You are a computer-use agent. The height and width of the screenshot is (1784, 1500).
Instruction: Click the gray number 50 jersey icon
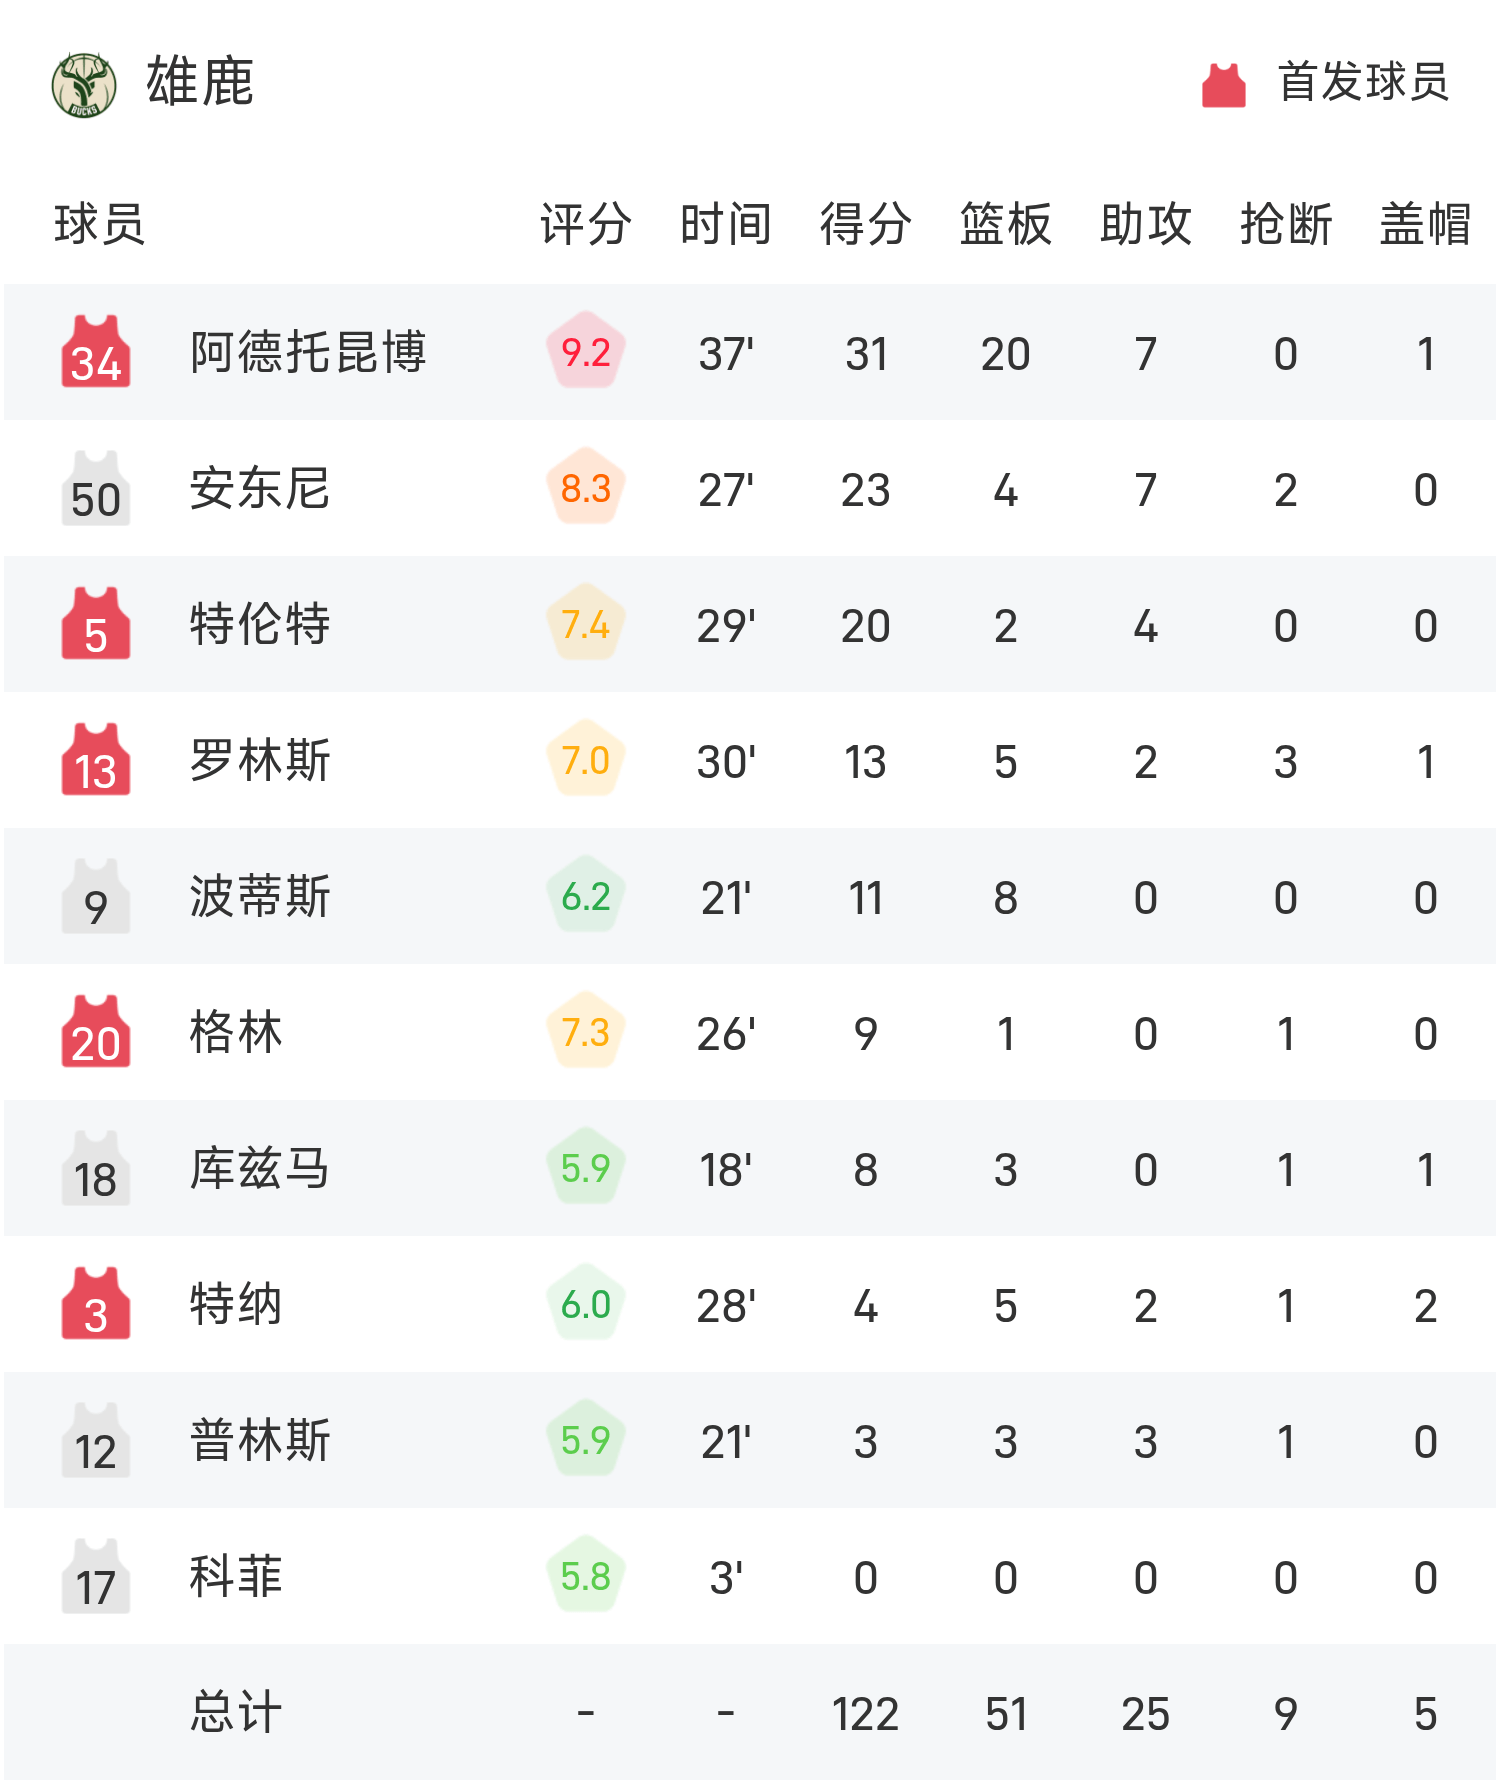[x=96, y=488]
